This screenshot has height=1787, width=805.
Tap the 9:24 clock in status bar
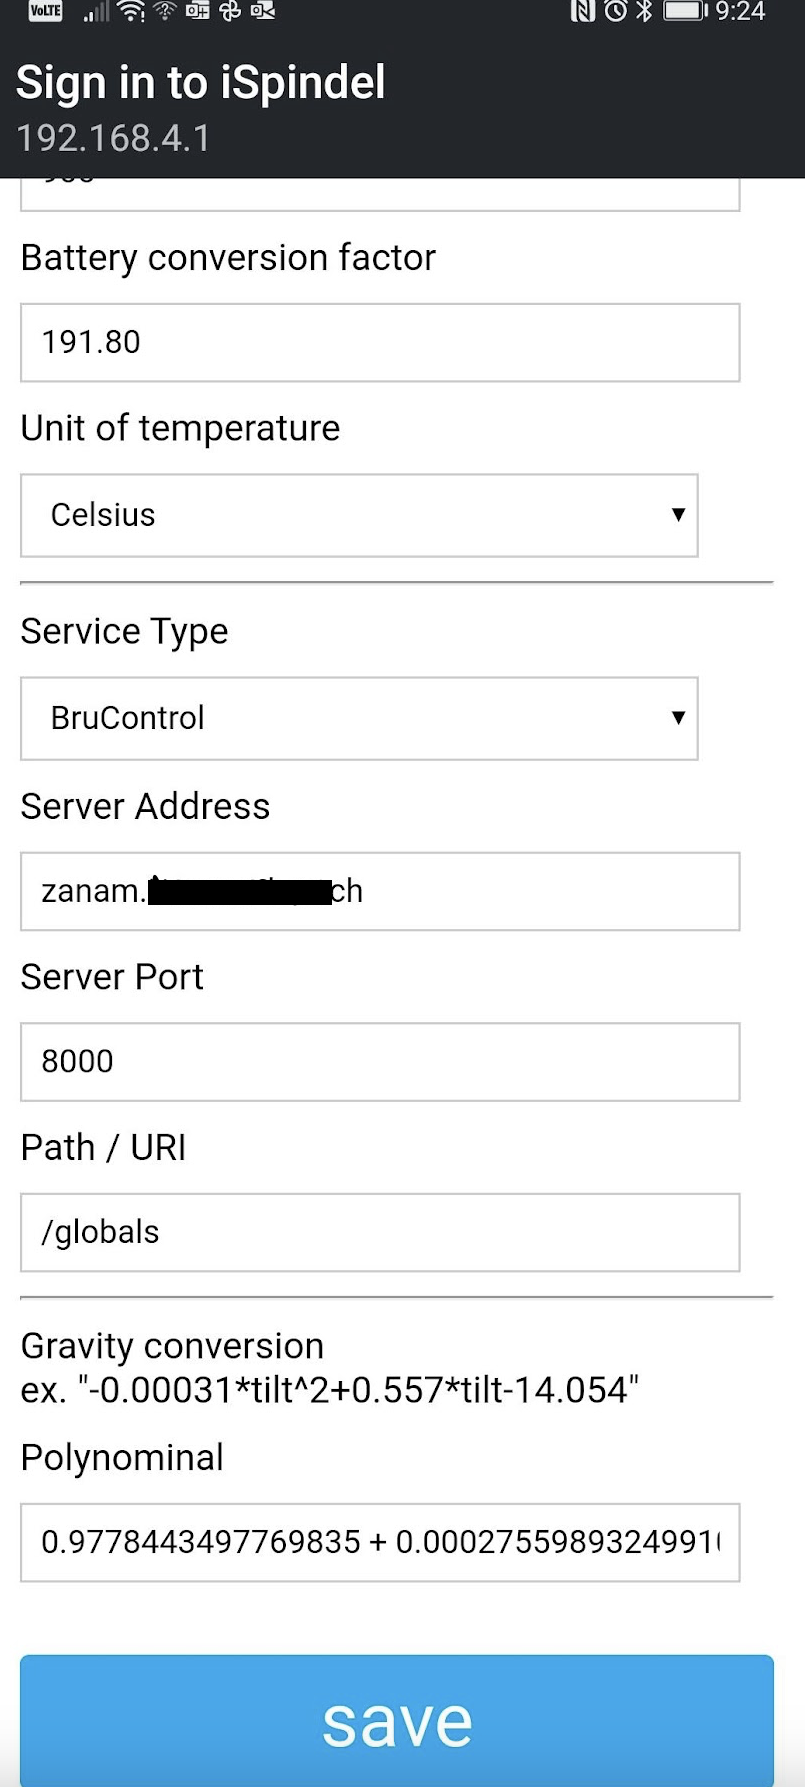click(x=740, y=11)
